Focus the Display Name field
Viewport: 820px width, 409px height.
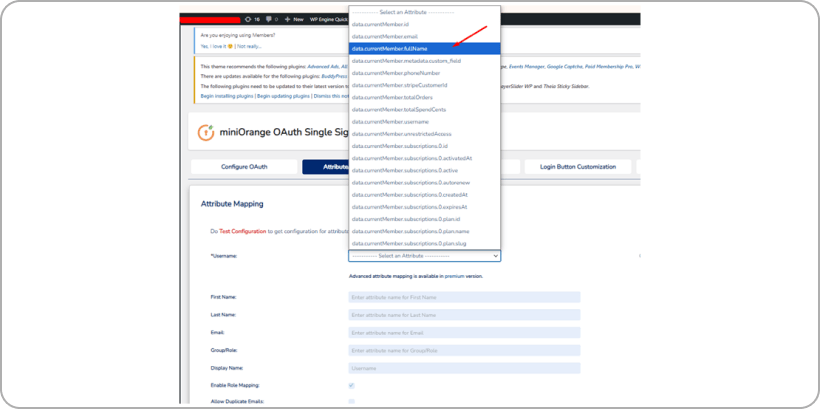coord(464,368)
